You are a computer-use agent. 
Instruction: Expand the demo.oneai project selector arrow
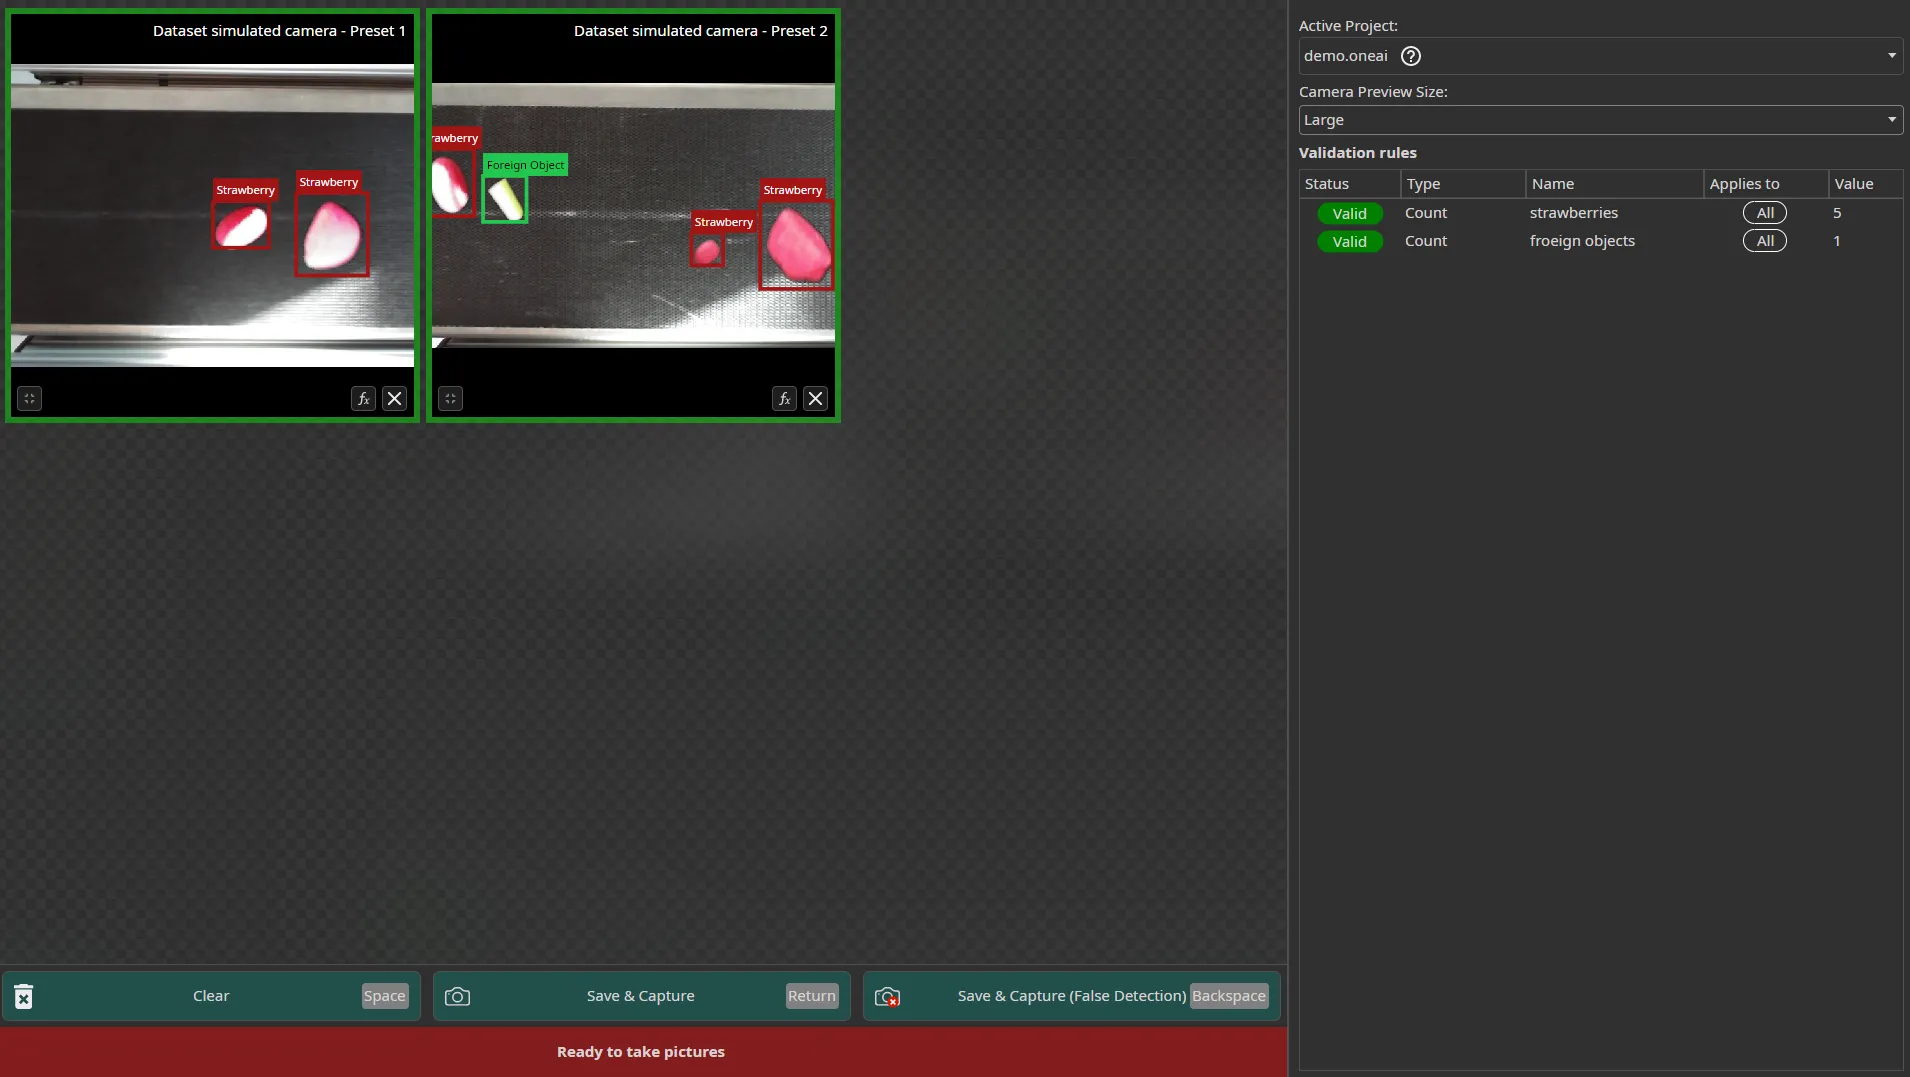point(1893,56)
